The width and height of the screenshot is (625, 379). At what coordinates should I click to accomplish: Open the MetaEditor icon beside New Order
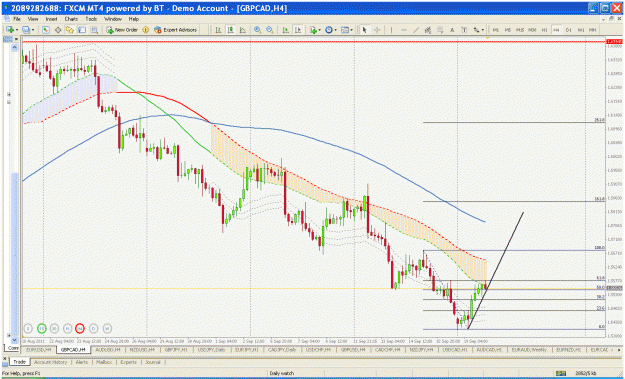point(145,30)
